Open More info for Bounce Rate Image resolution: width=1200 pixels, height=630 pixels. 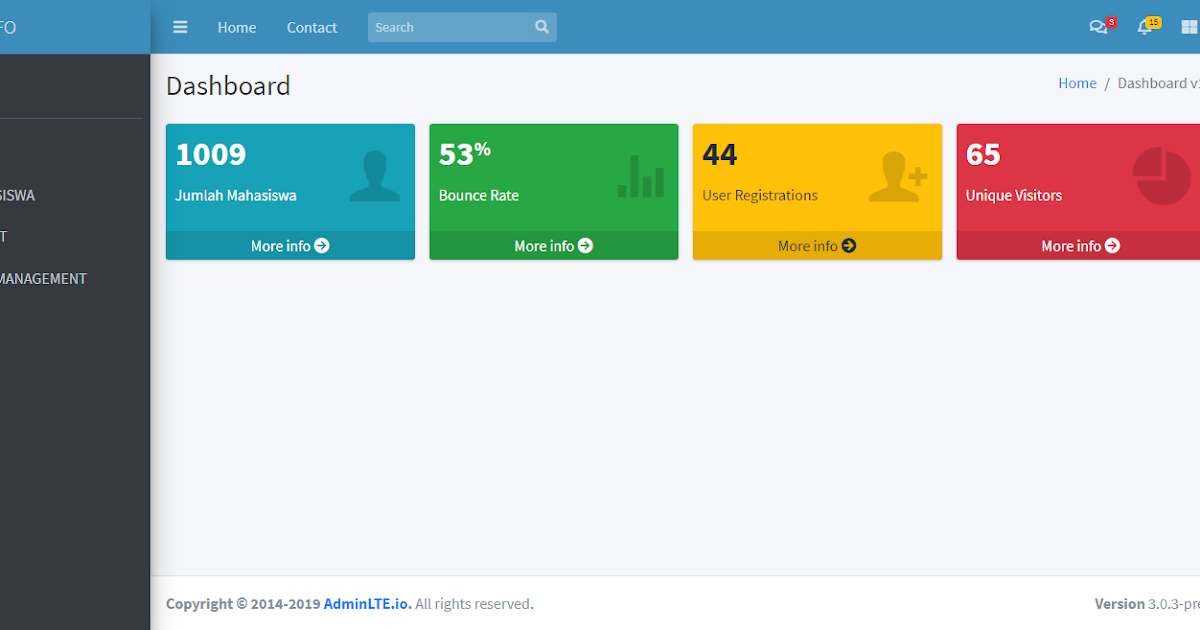[x=553, y=245]
